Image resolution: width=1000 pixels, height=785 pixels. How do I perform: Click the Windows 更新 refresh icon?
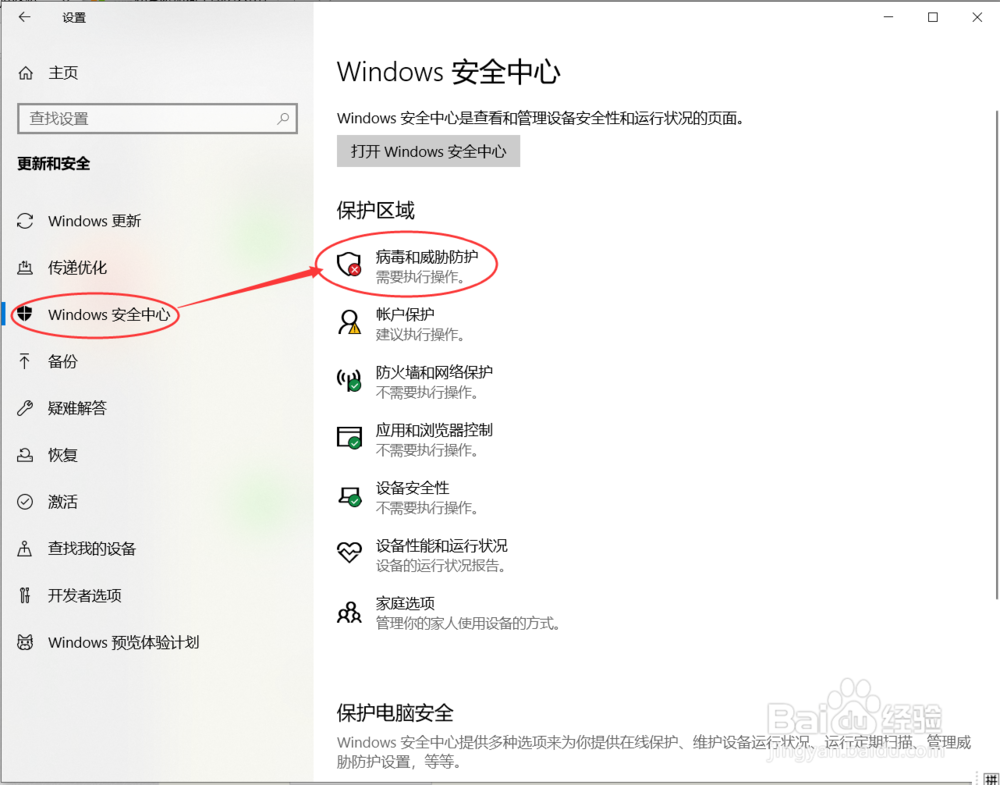pos(25,221)
